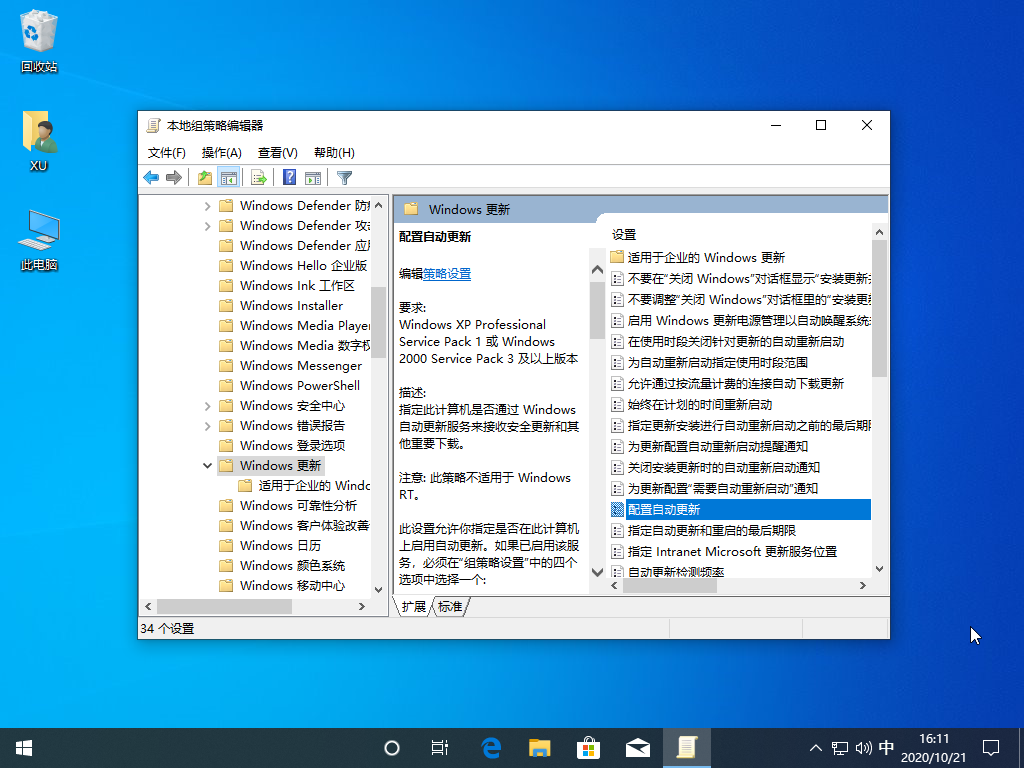
Task: Open Microsoft Store from taskbar
Action: tap(588, 748)
